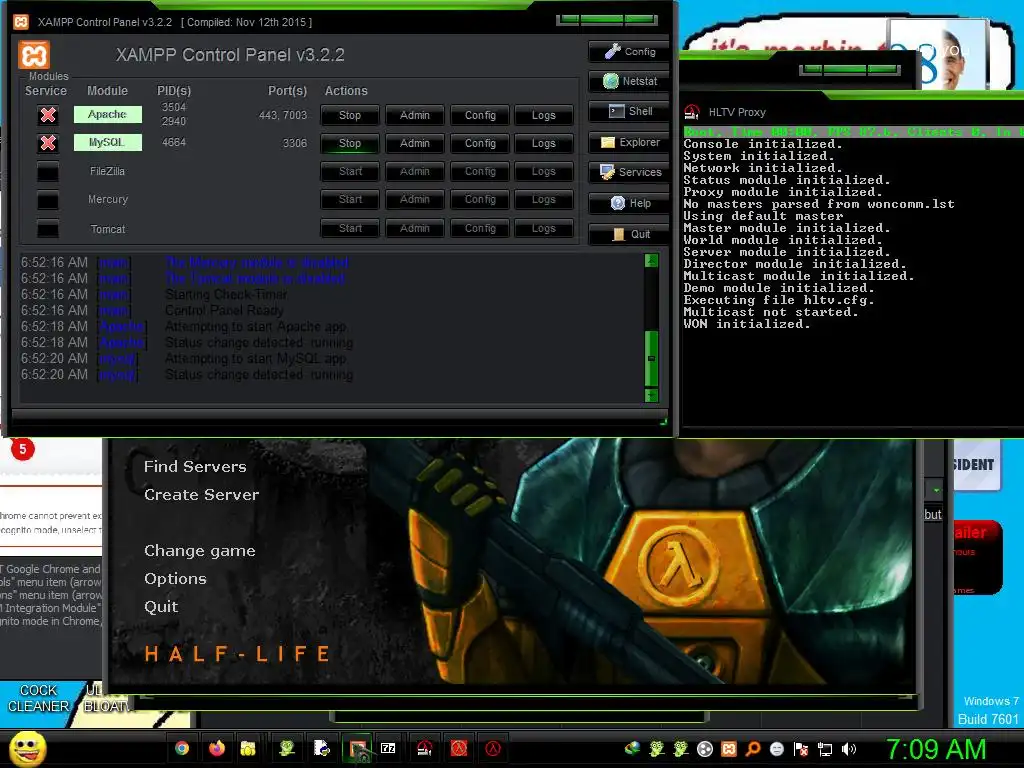Screen dimensions: 1024x768
Task: Switch to the HLTV Proxy taskbar icon
Action: [424, 748]
